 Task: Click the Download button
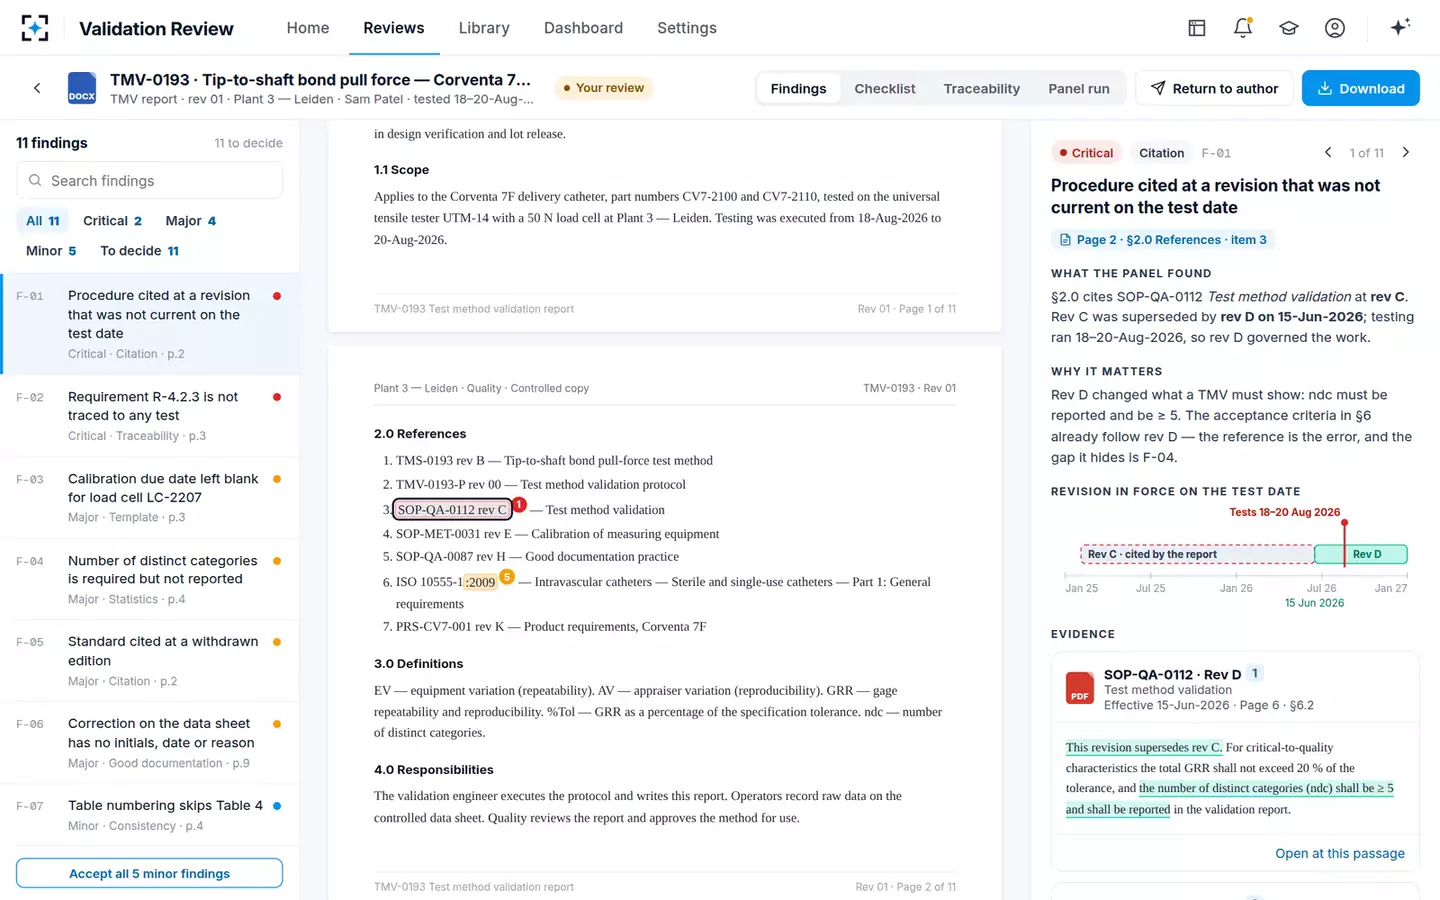[x=1361, y=88]
